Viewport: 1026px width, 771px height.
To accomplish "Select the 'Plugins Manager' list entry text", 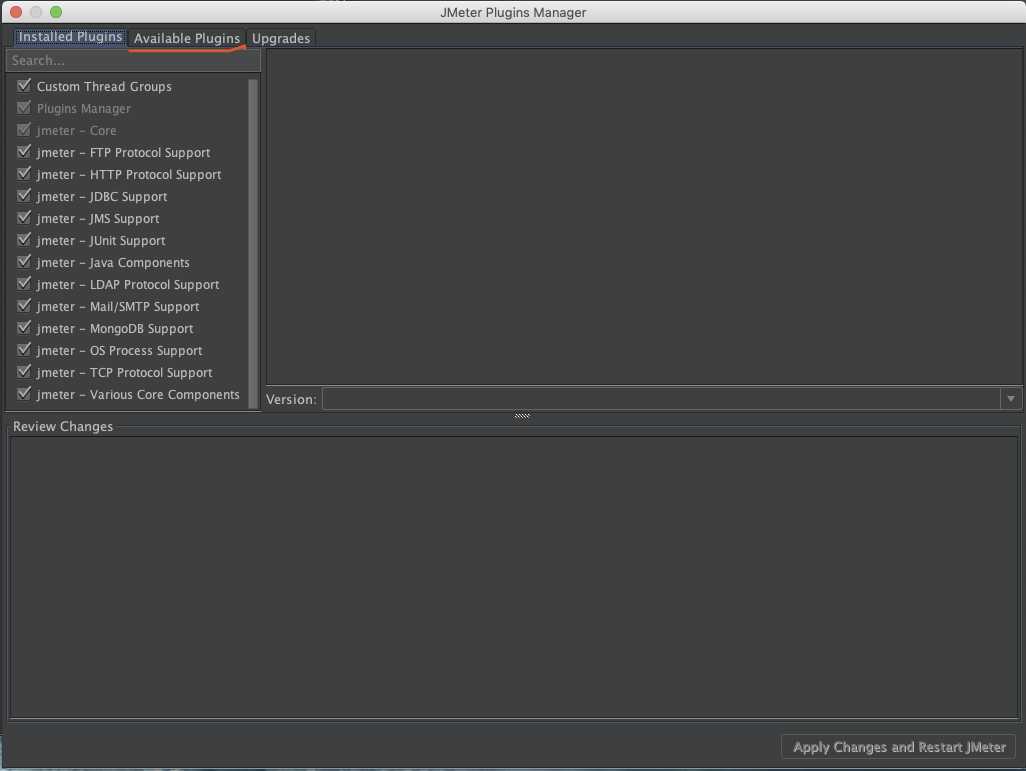I will tap(84, 109).
